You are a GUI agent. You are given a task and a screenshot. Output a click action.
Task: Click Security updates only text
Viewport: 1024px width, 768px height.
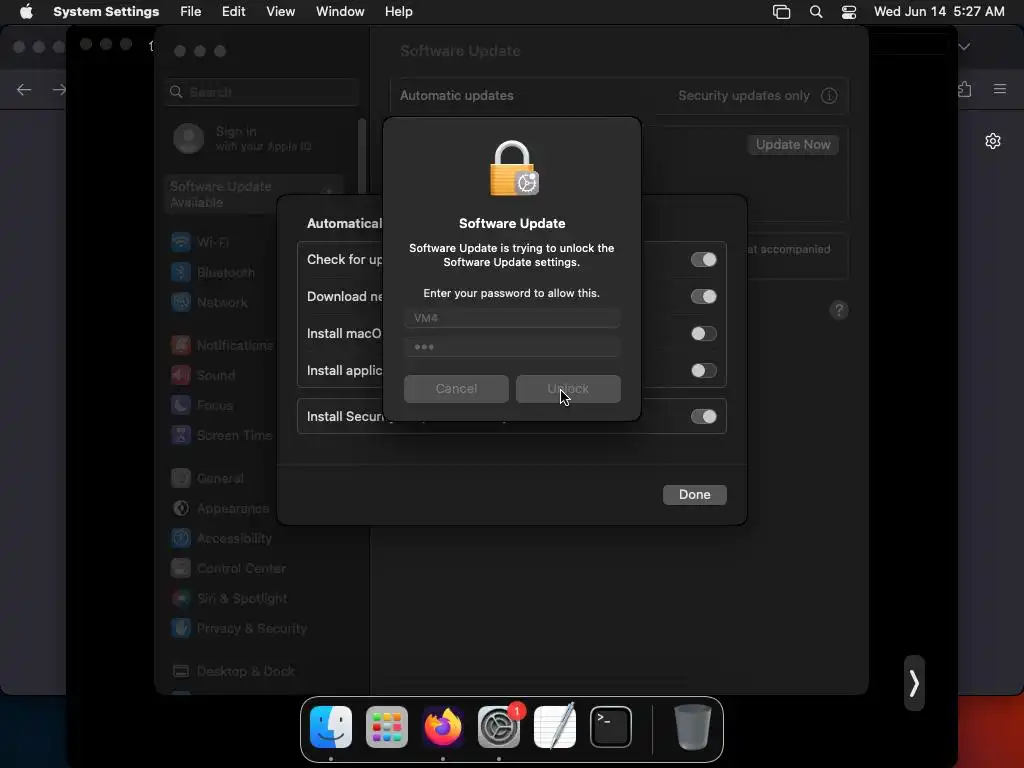(744, 96)
